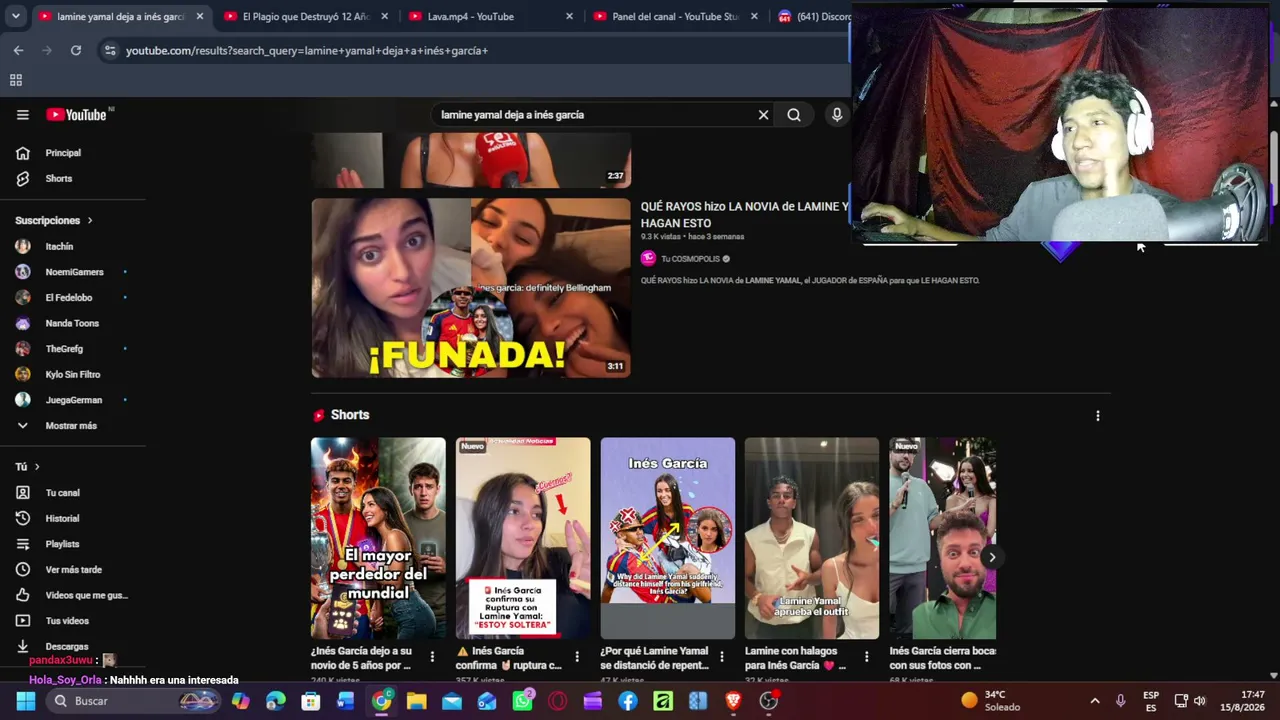Close the 'El Plagio que Destruyó' tab
The height and width of the screenshot is (720, 1280).
click(385, 16)
